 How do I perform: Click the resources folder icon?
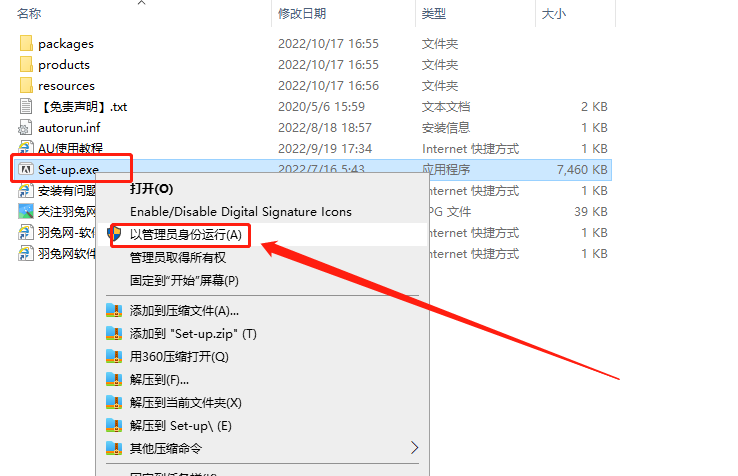[26, 86]
